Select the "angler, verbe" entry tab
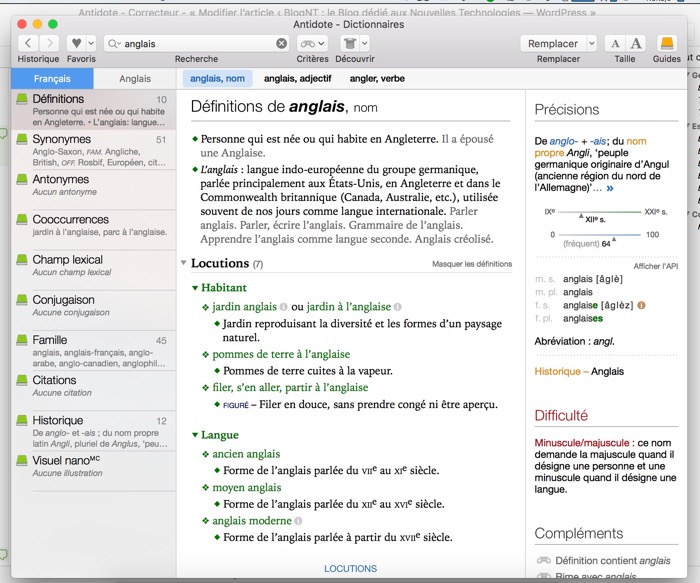The image size is (700, 583). 377,78
